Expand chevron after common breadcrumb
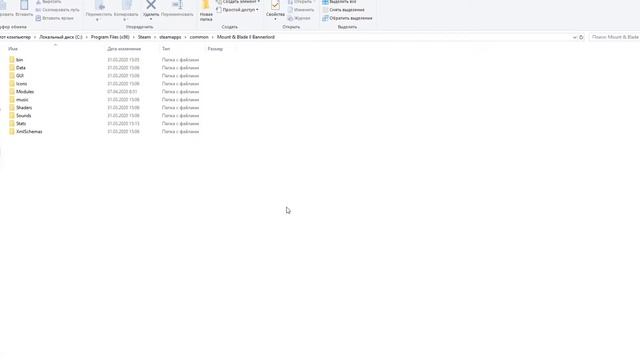The width and height of the screenshot is (640, 360). (x=213, y=37)
